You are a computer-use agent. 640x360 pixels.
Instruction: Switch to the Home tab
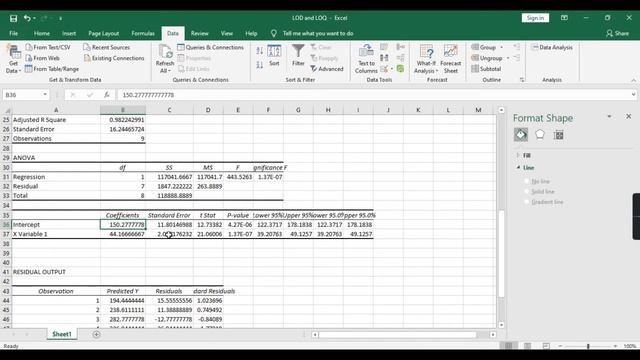[42, 33]
